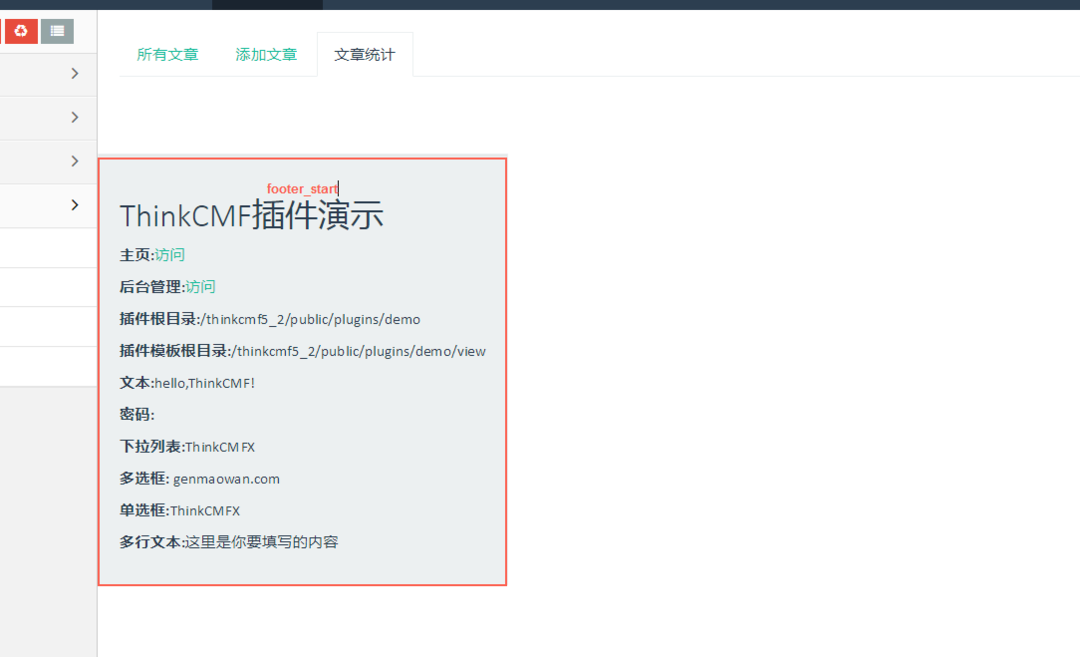Viewport: 1080px width, 657px height.
Task: Open the 添加文章 tab
Action: click(266, 55)
